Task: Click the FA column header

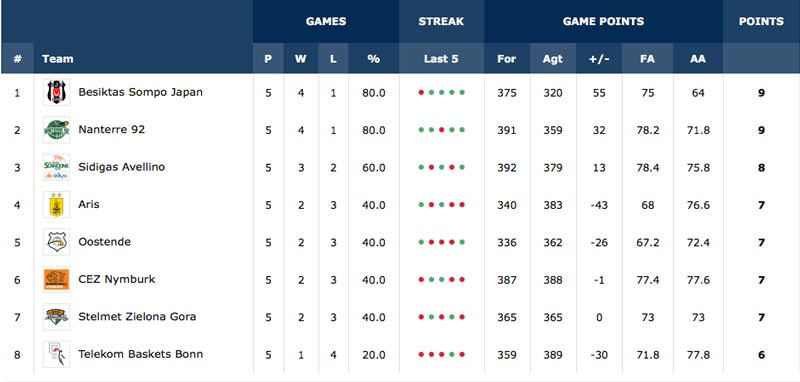Action: coord(647,59)
